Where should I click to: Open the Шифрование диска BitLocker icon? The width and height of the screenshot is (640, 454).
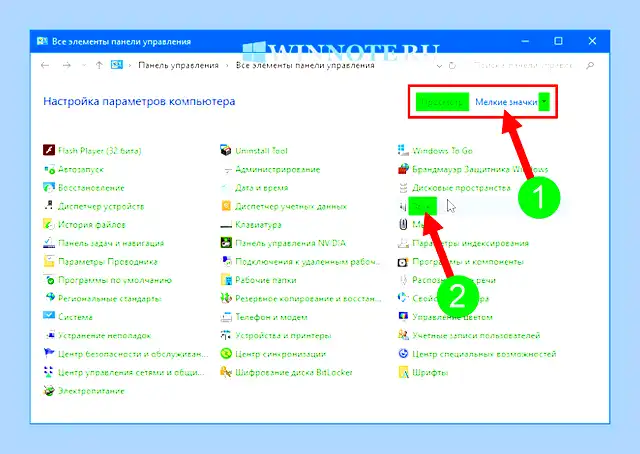[226, 372]
